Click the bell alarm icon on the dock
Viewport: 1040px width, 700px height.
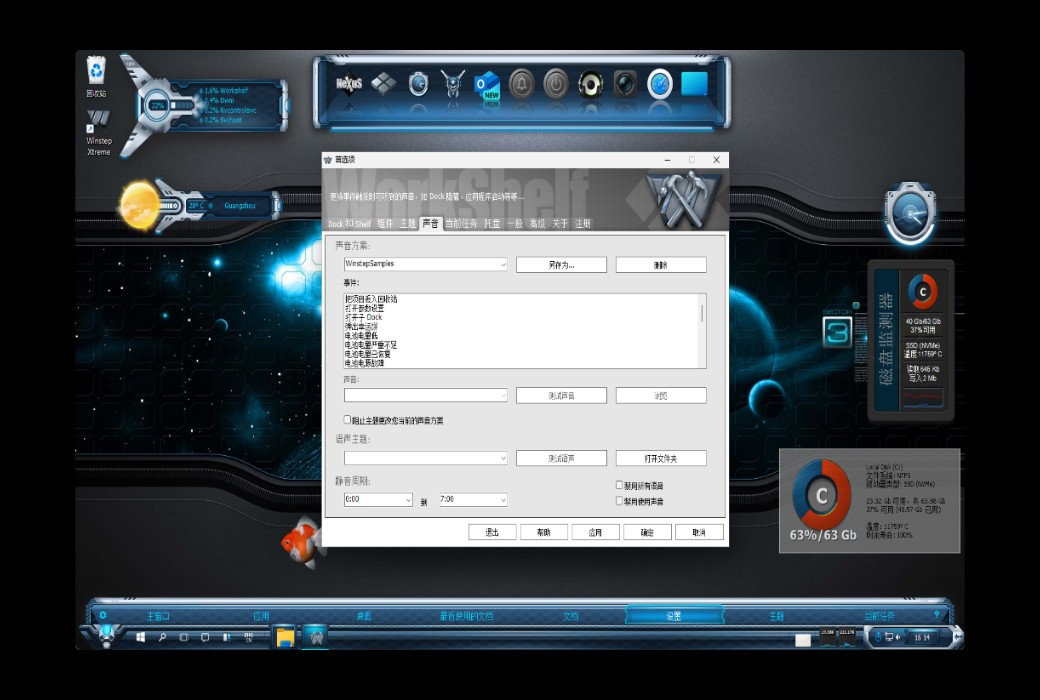point(521,84)
